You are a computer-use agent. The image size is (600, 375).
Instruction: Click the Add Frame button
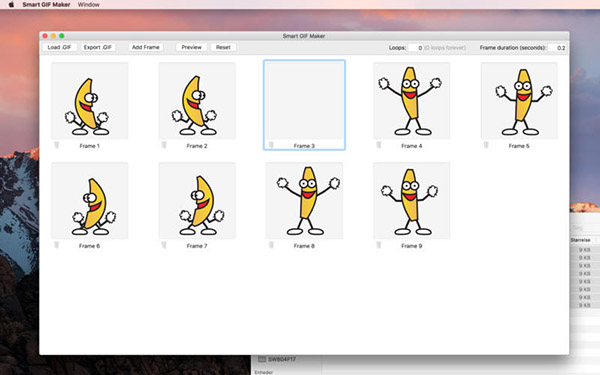[145, 47]
